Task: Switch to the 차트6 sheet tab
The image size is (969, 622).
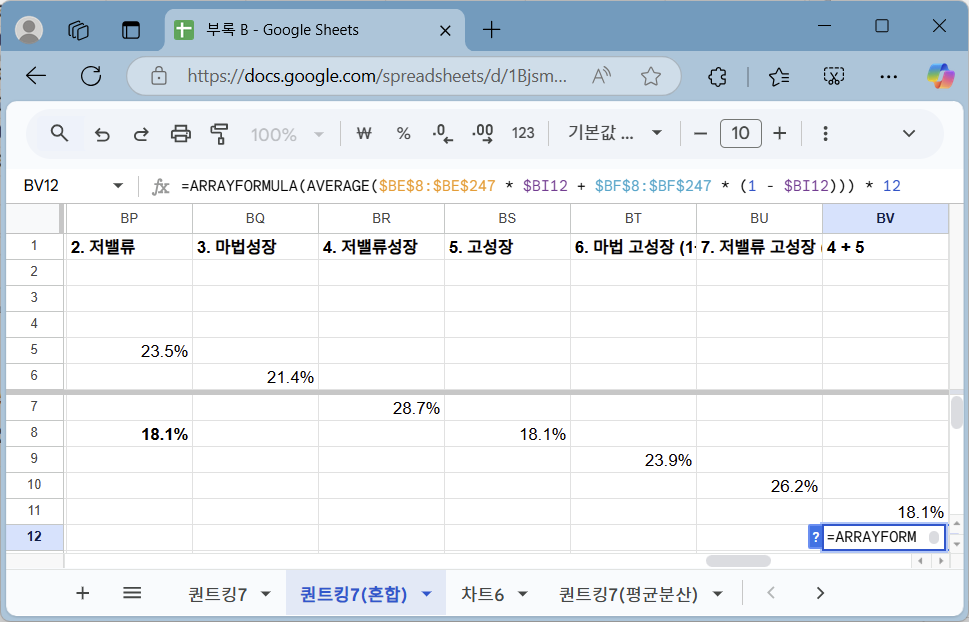Action: pos(483,595)
